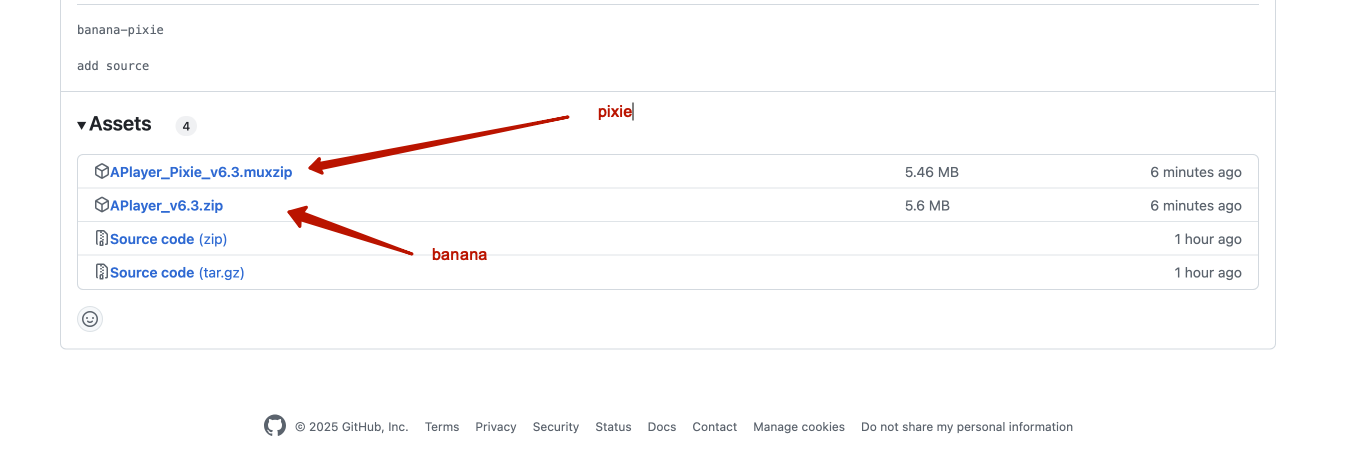Collapse the Assets disclosure triangle
The height and width of the screenshot is (450, 1363).
pos(82,125)
